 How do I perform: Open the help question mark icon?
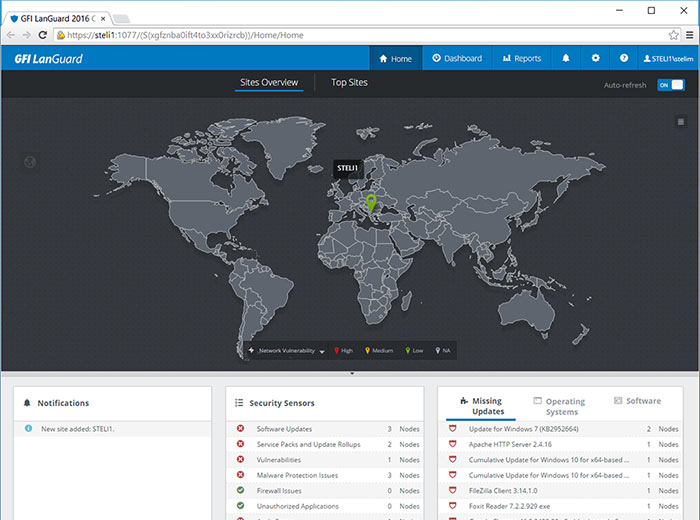pyautogui.click(x=624, y=58)
